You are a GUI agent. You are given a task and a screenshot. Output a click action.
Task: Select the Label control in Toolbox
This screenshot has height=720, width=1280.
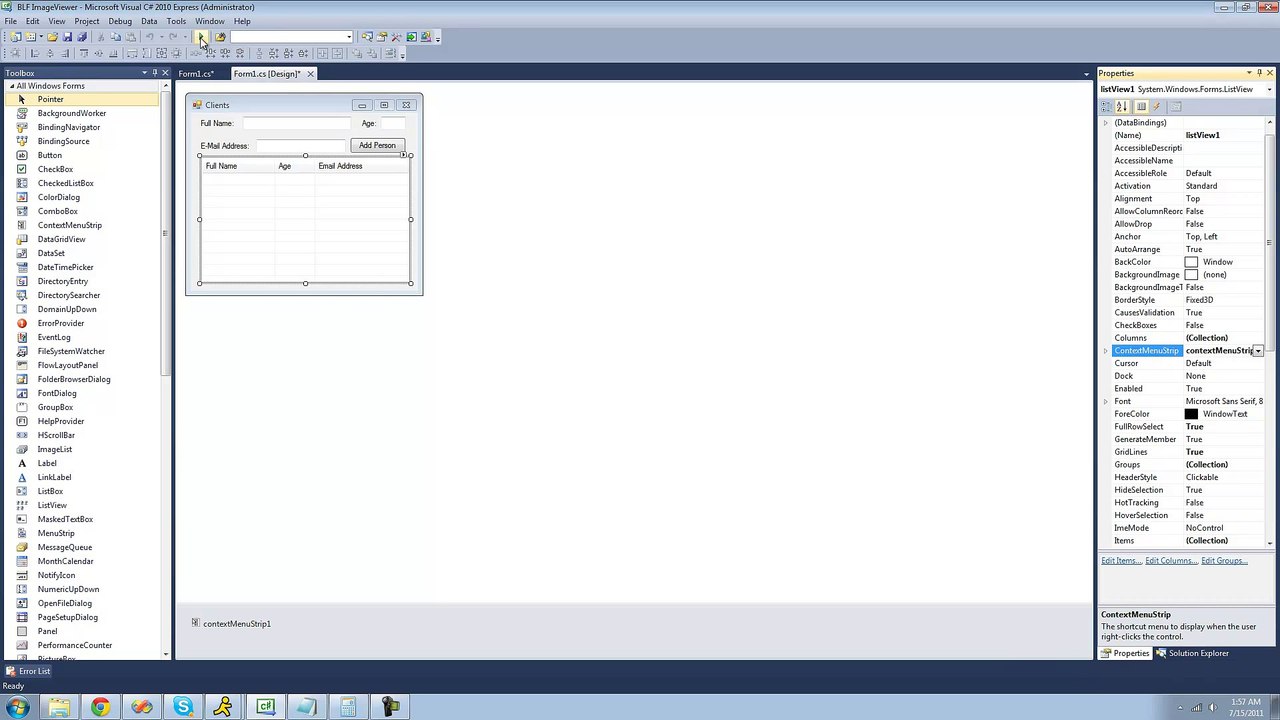click(47, 463)
